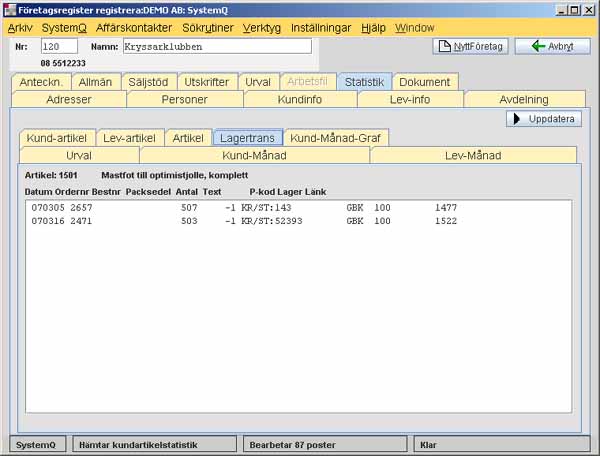Screen dimensions: 600x456
Task: Open the Affärskontakter menu
Action: [134, 28]
